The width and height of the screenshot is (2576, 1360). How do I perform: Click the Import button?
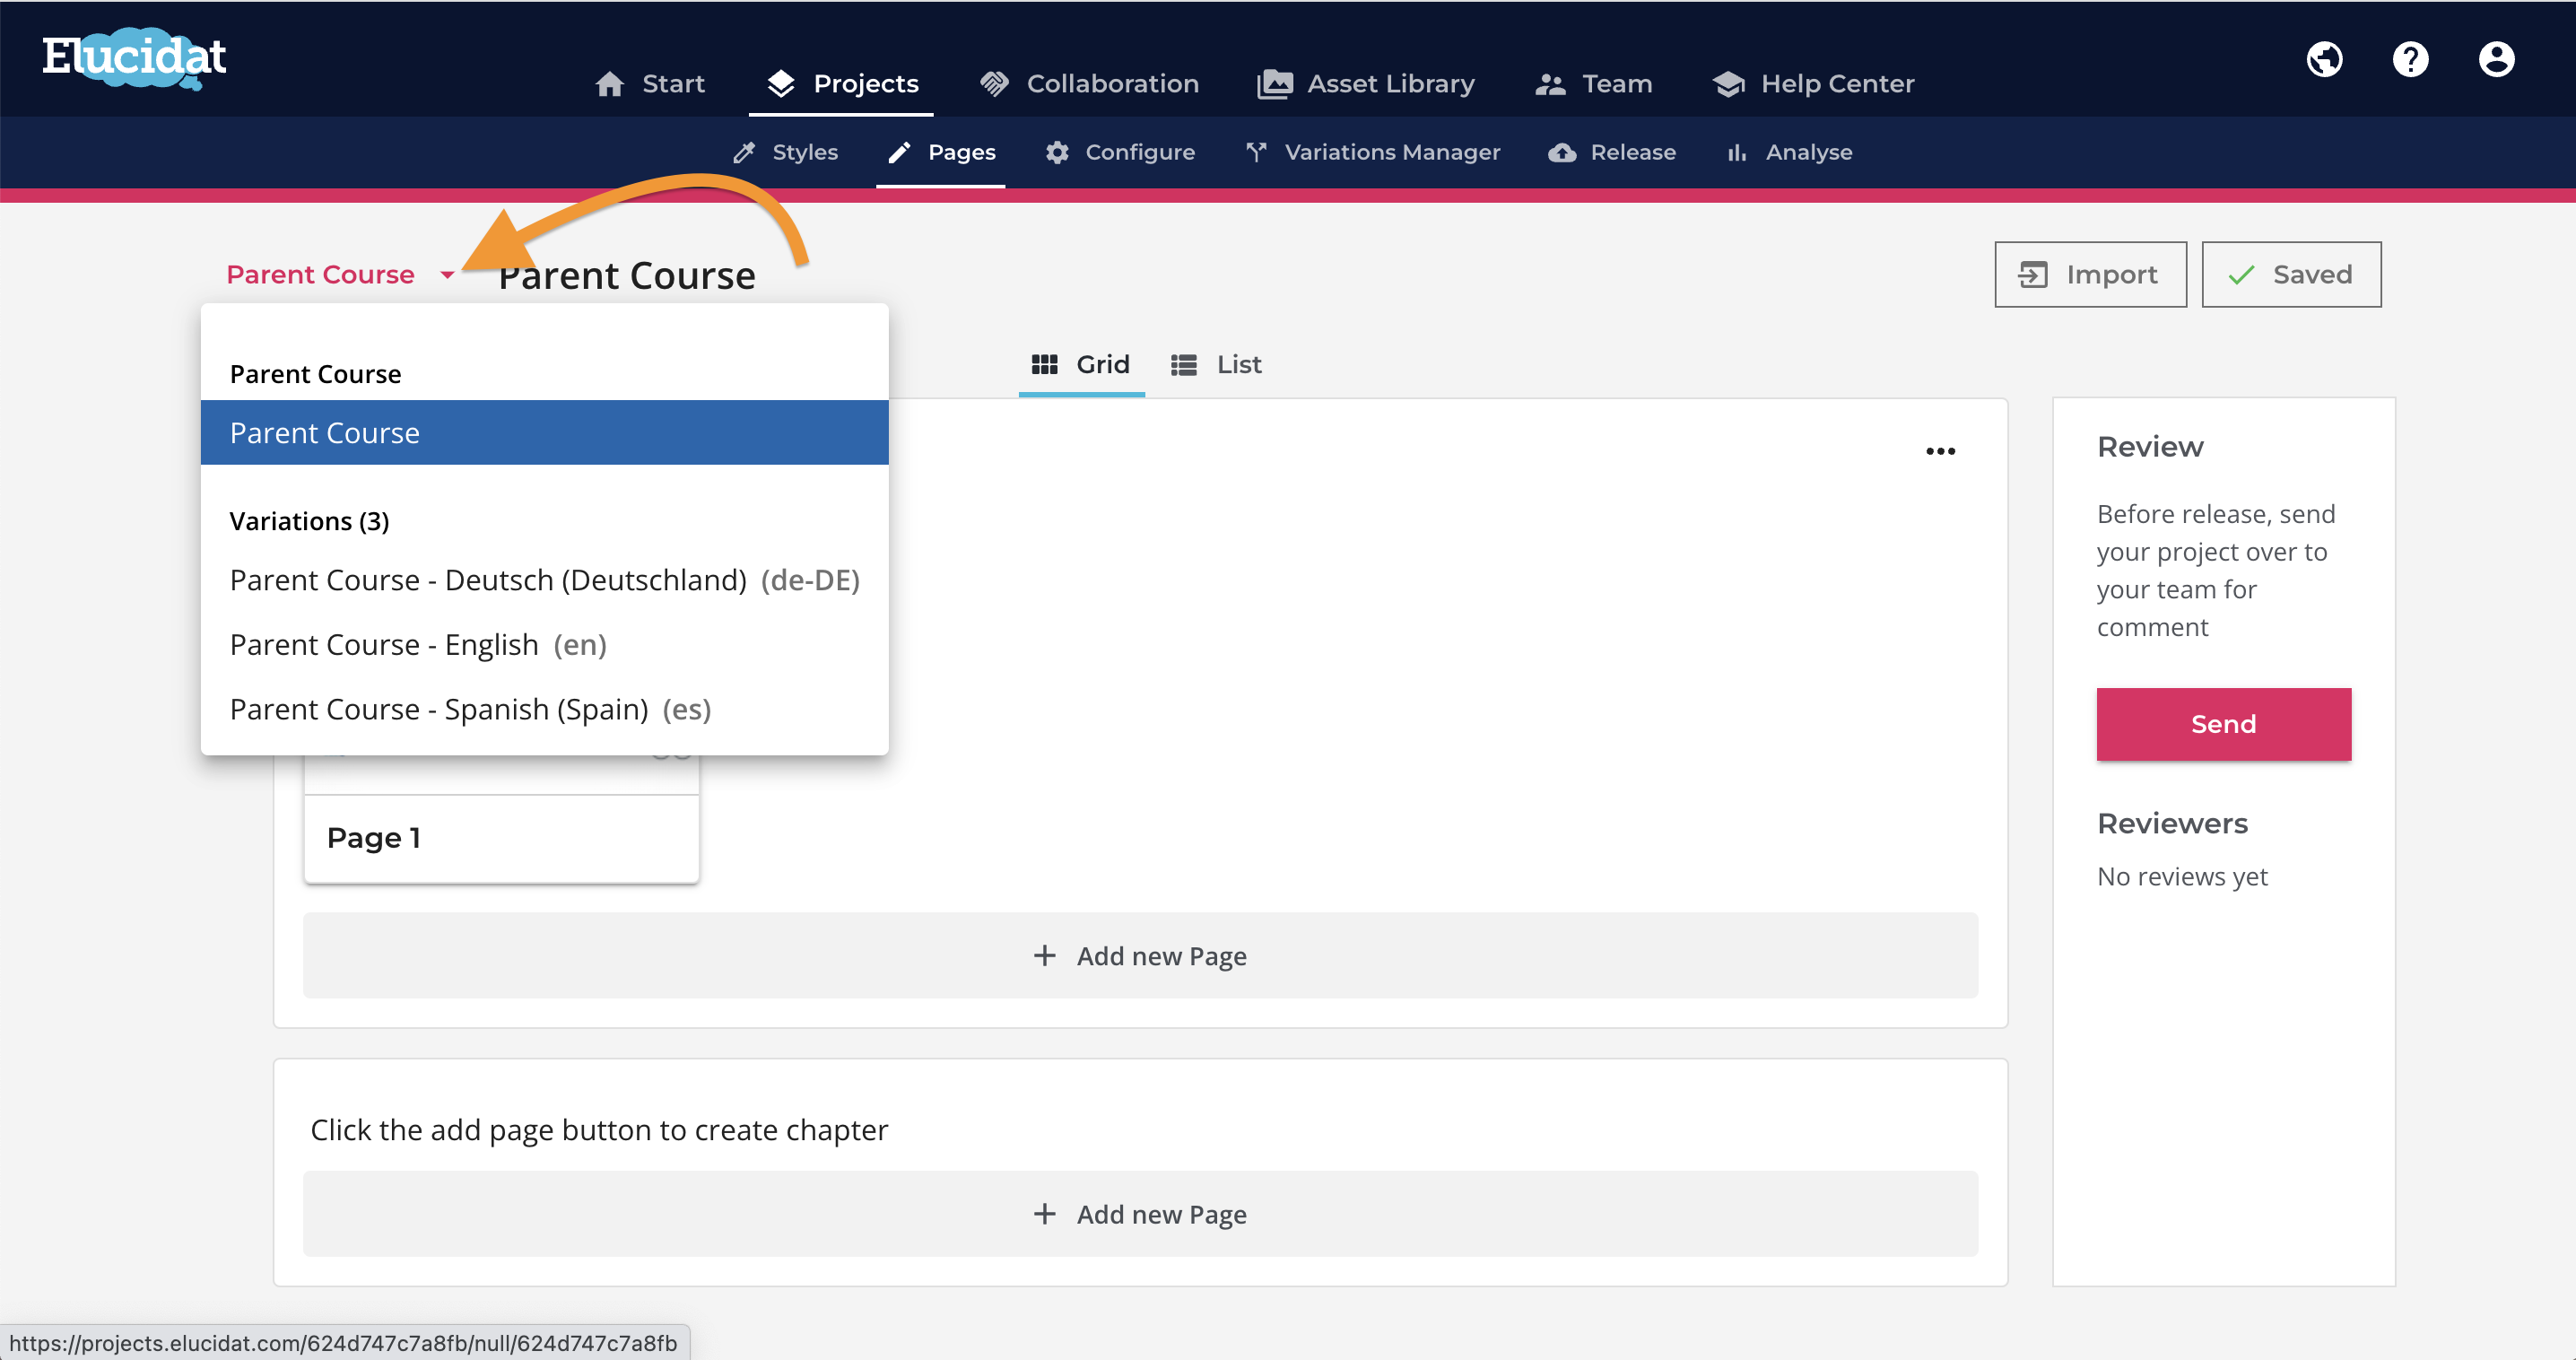pyautogui.click(x=2090, y=274)
